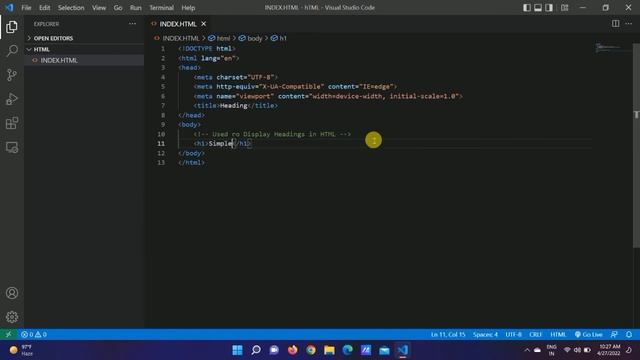Open notifications bell in status bar
This screenshot has width=640, height=360.
pos(629,334)
